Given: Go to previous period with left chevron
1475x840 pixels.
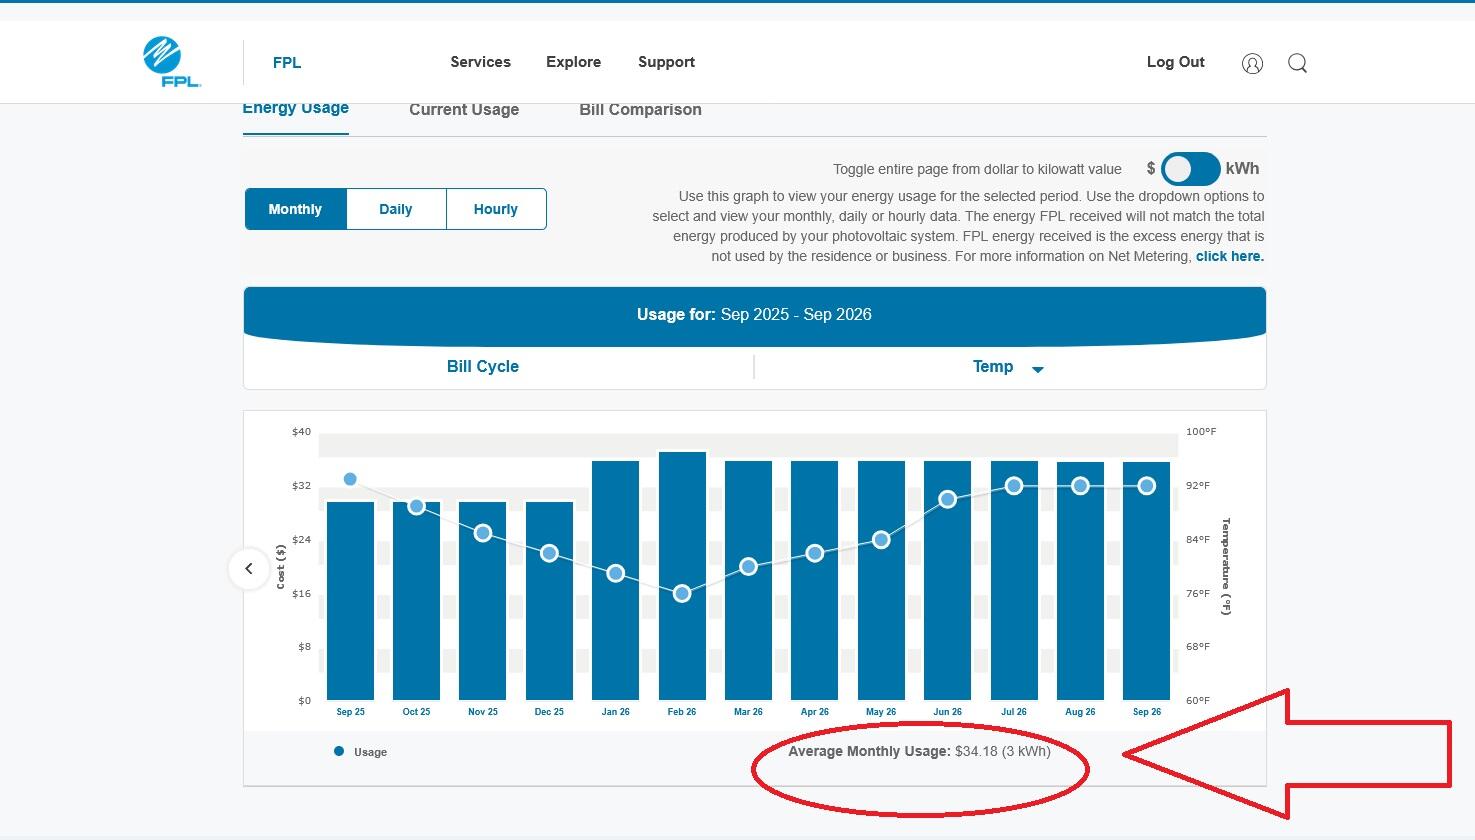Looking at the screenshot, I should pyautogui.click(x=249, y=568).
